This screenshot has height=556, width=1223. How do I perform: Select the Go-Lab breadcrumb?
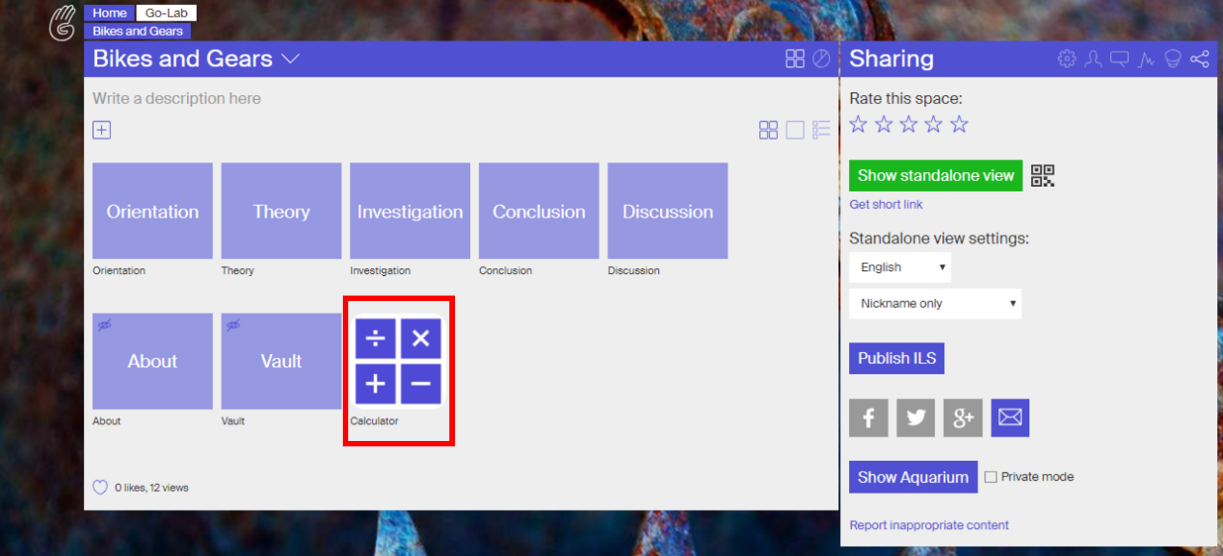tap(166, 13)
